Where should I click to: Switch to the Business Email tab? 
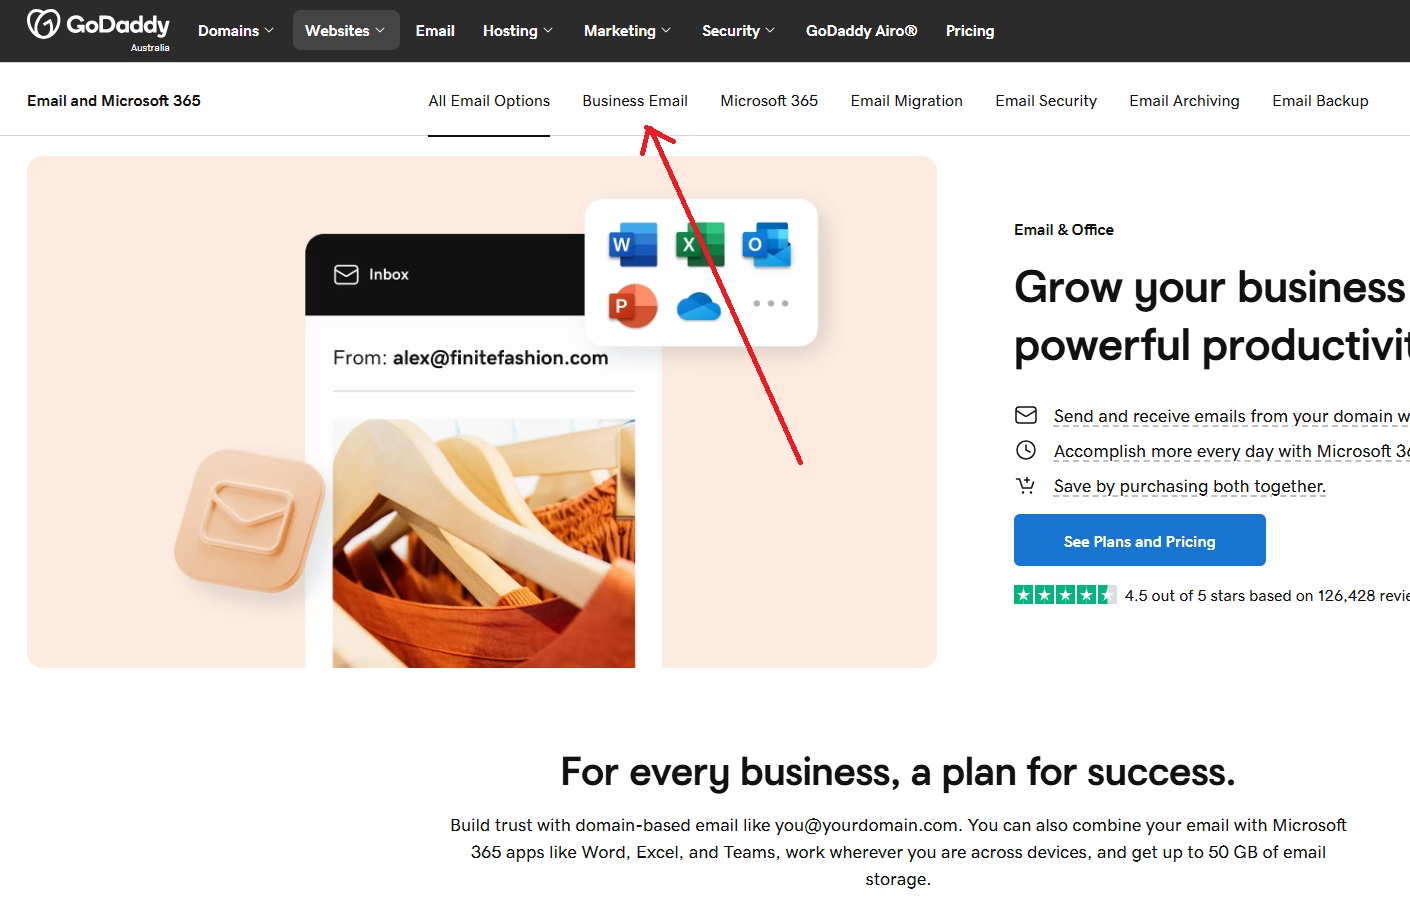click(635, 101)
